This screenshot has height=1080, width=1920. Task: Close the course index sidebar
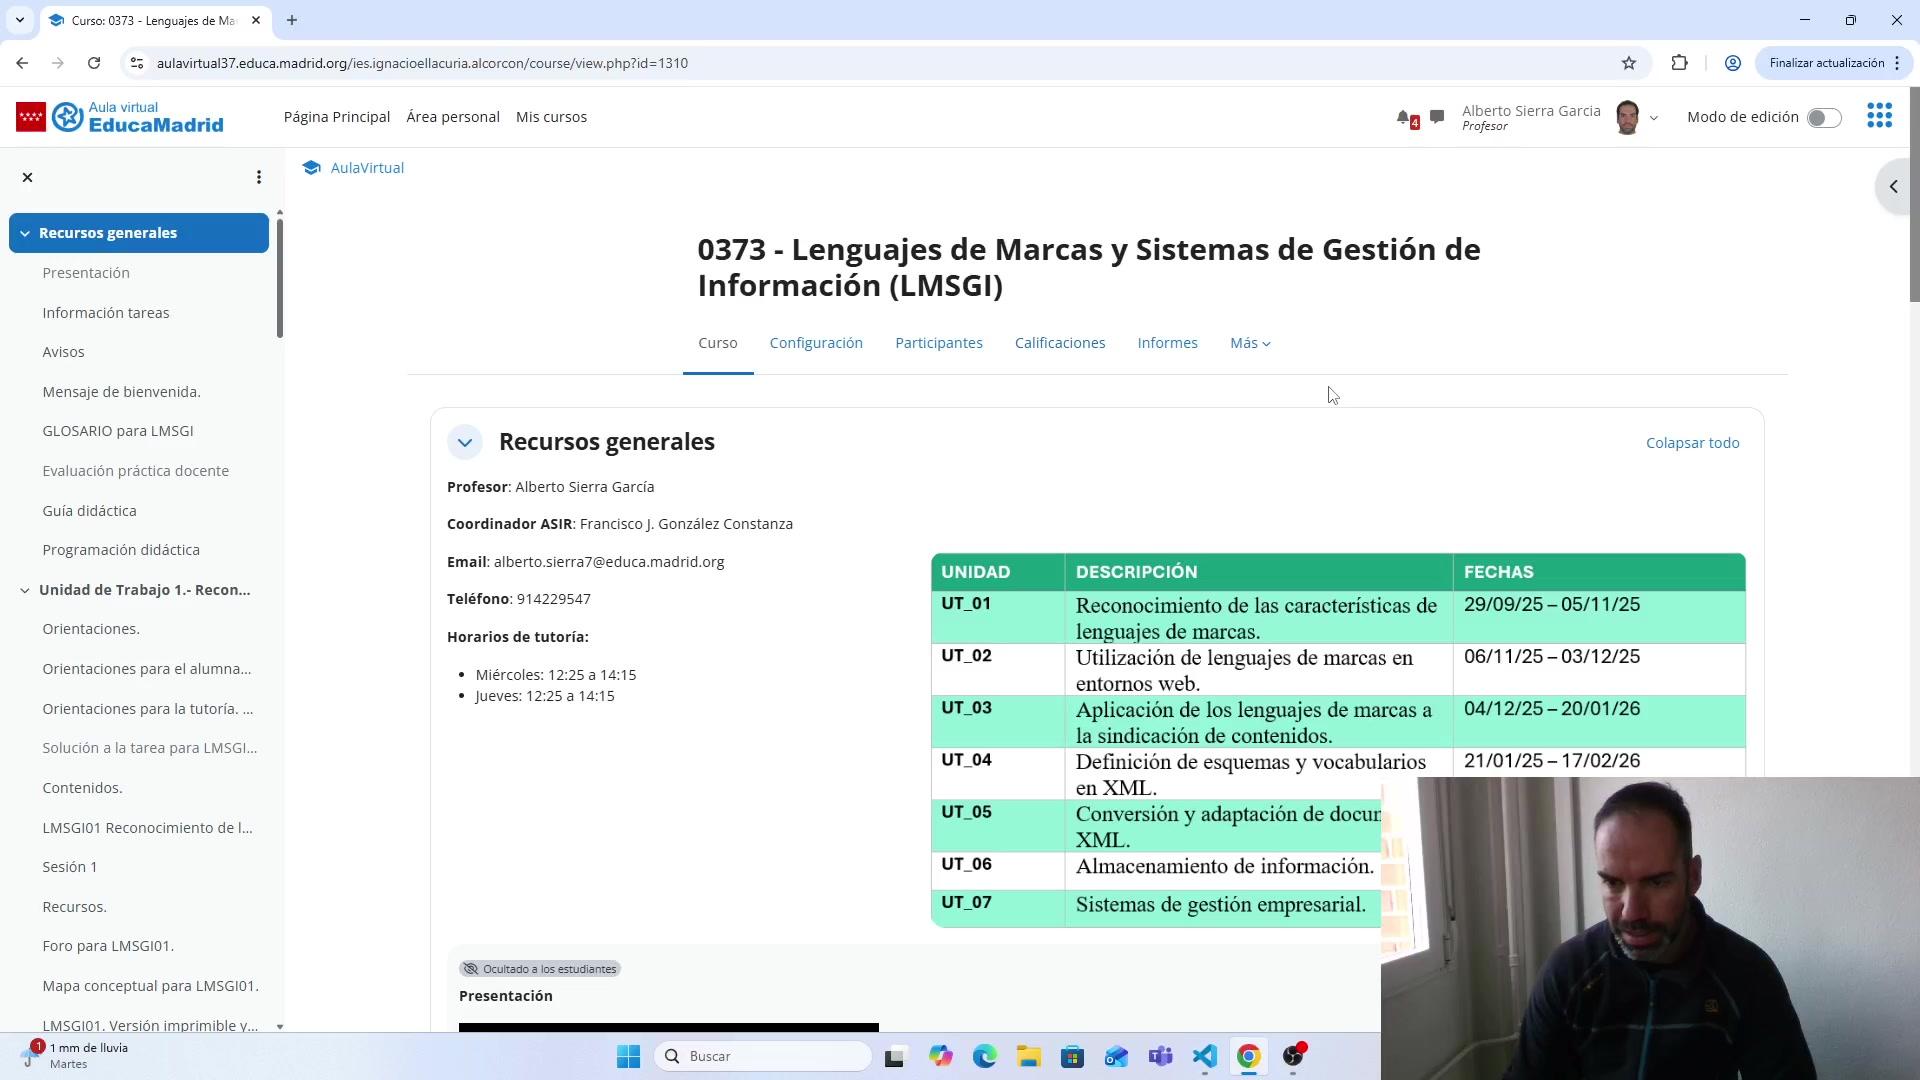28,177
